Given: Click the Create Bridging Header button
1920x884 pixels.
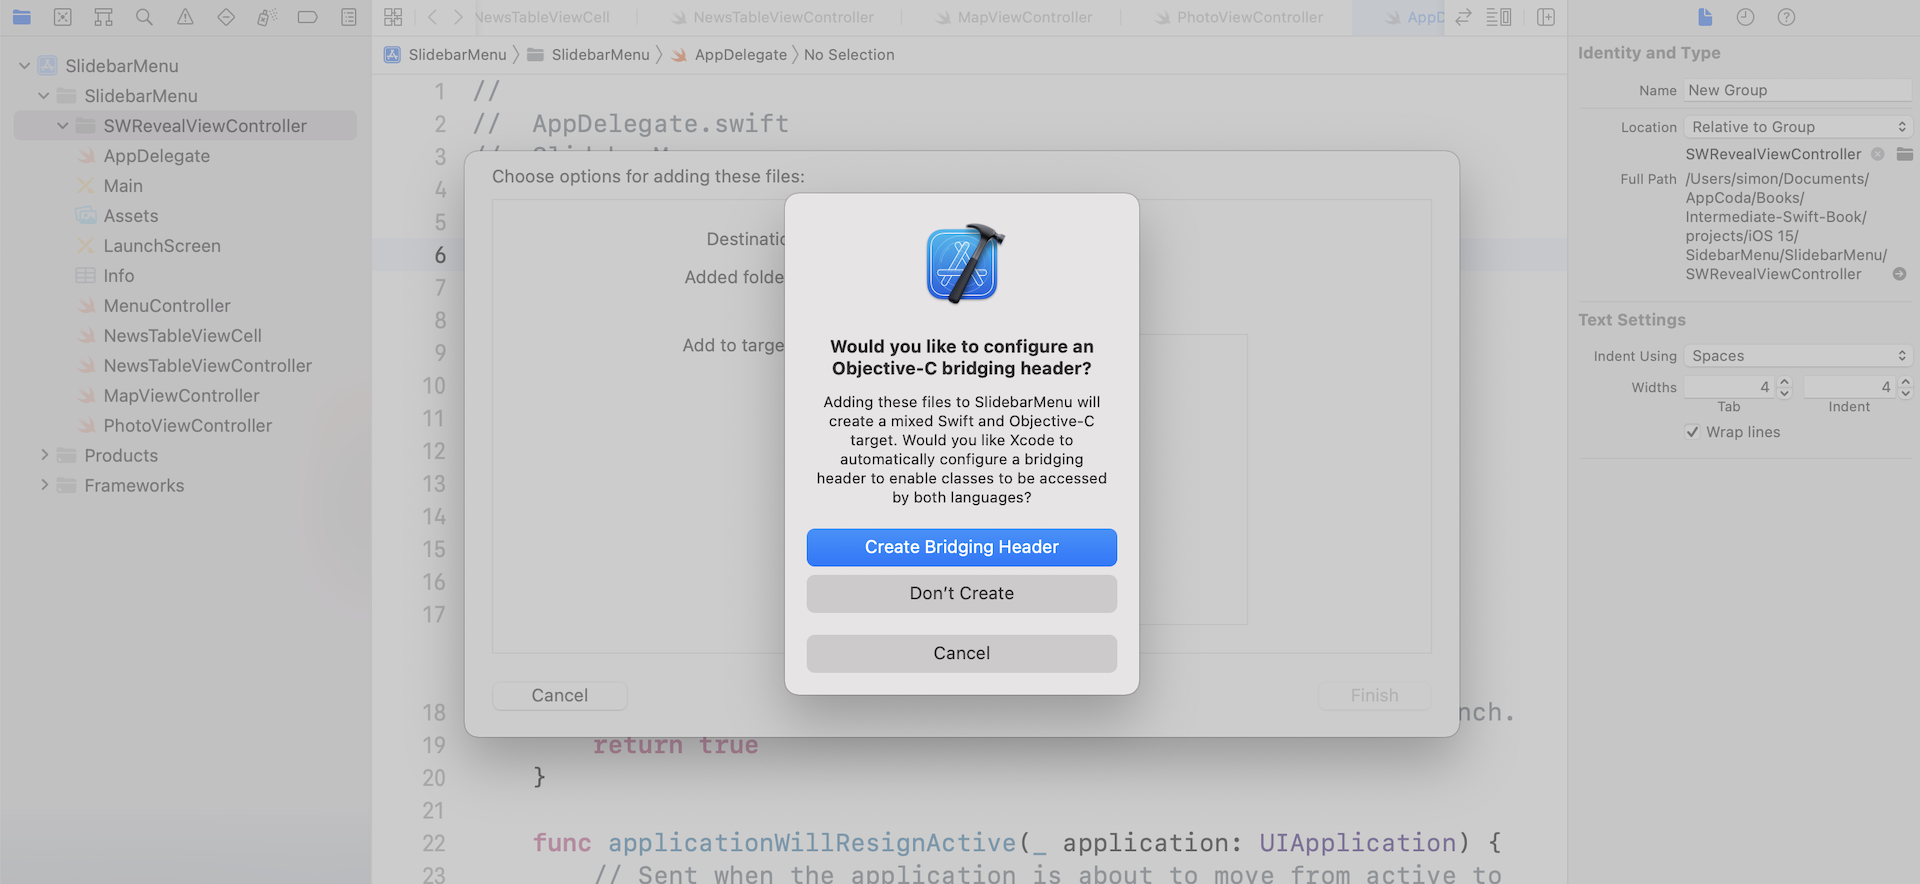Looking at the screenshot, I should [961, 547].
